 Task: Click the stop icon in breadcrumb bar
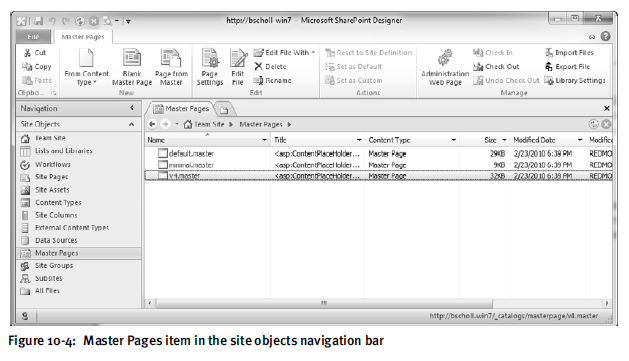click(x=606, y=124)
